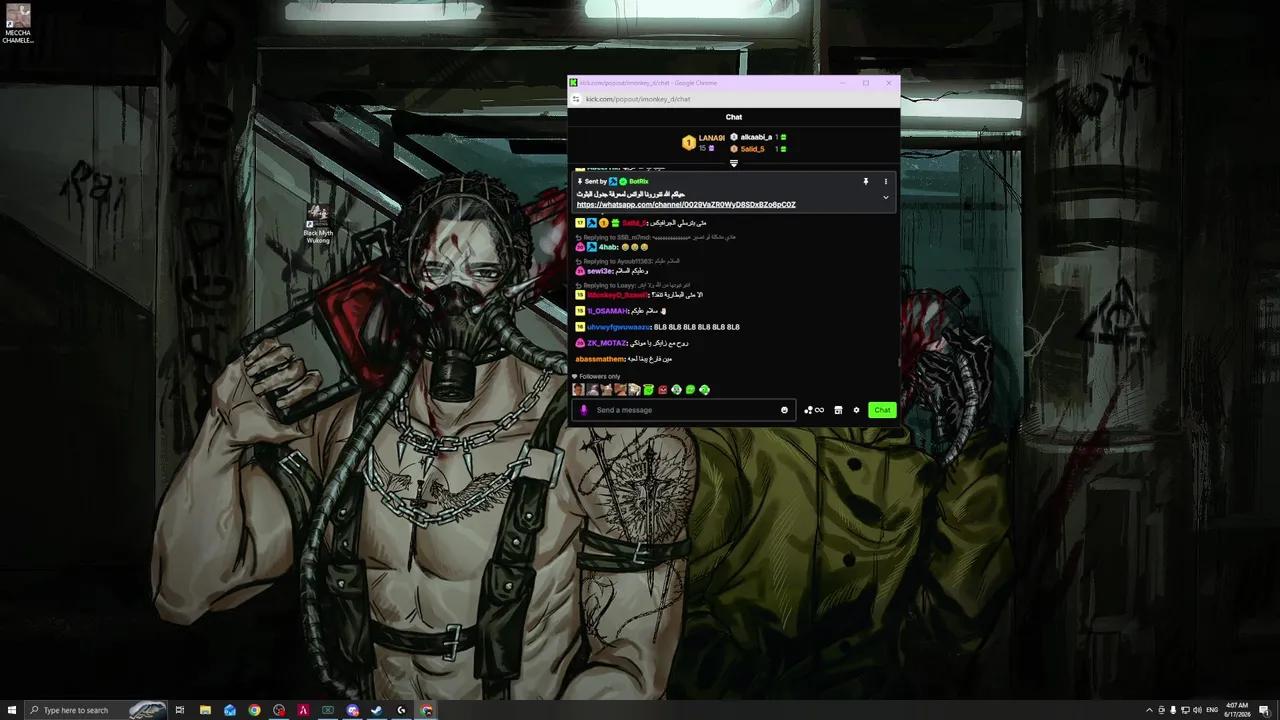The width and height of the screenshot is (1280, 720).
Task: Open the notification center icon
Action: 1265,710
